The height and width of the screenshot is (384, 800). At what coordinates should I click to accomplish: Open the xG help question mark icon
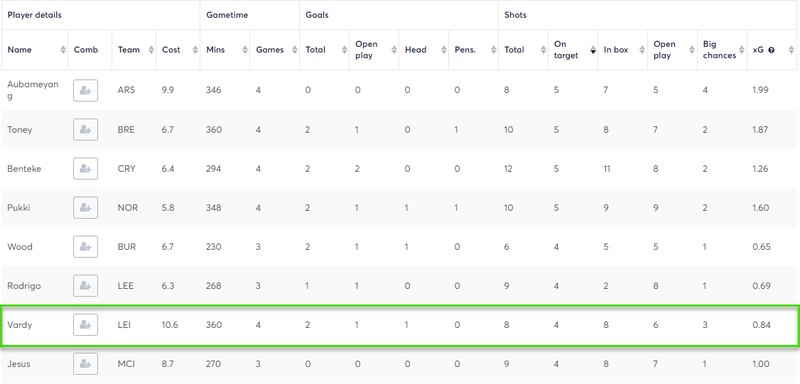point(771,50)
